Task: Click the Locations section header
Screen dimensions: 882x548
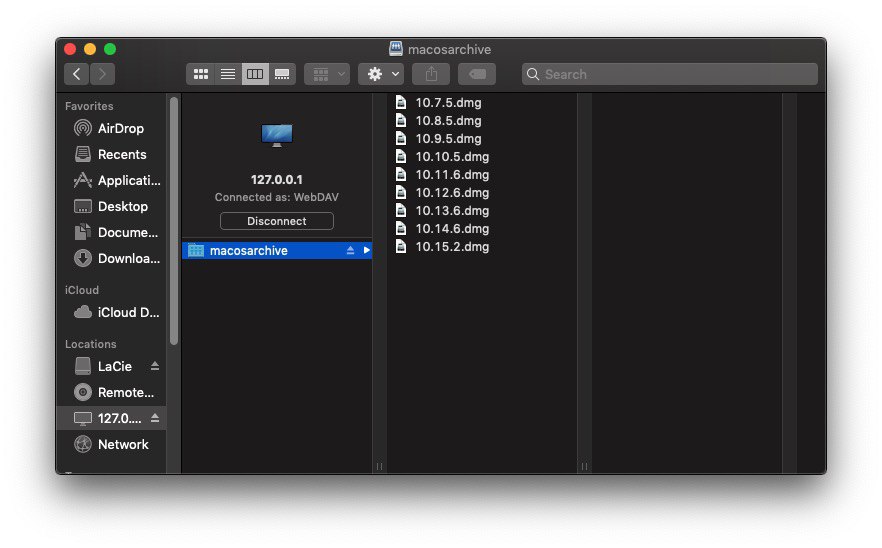Action: click(91, 344)
